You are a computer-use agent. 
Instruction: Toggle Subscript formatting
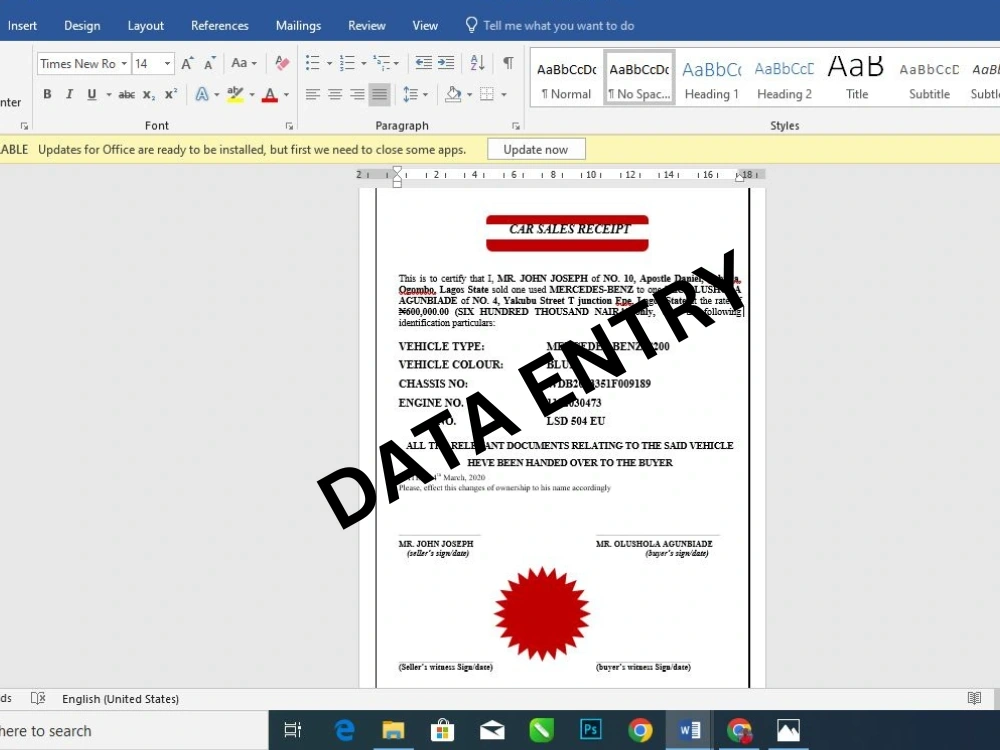149,94
